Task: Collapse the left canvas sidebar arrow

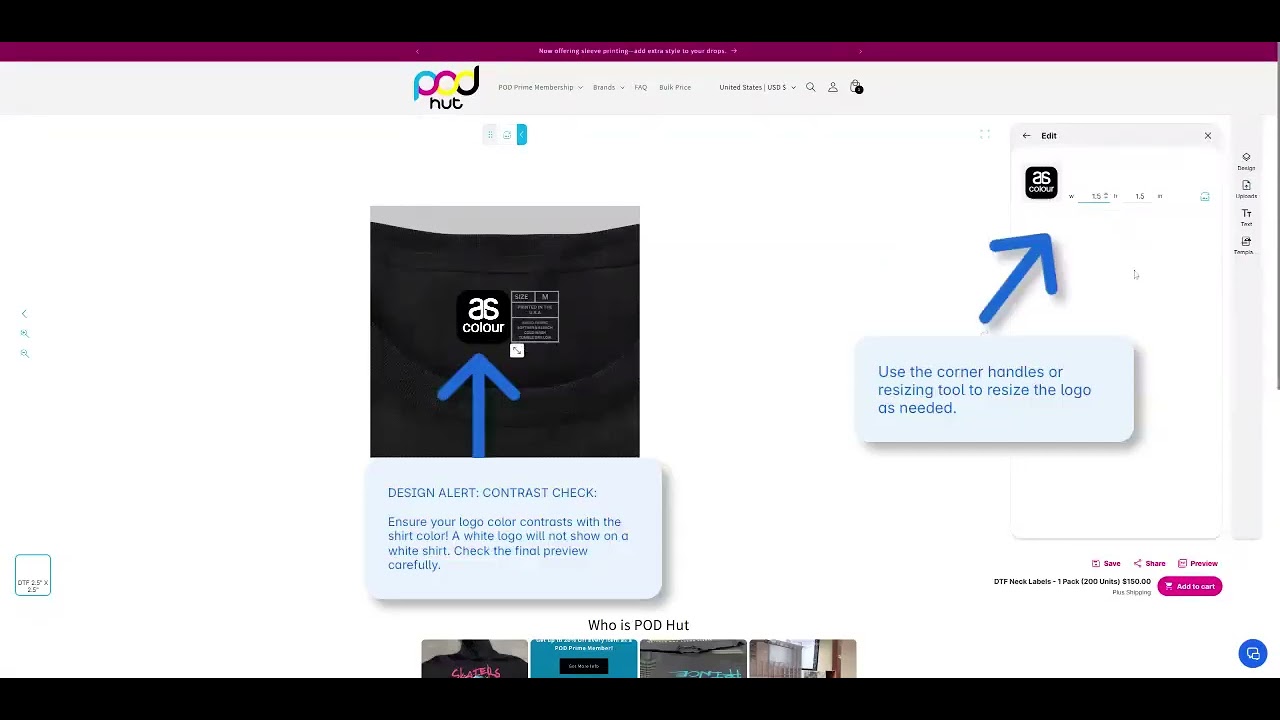Action: click(x=25, y=314)
